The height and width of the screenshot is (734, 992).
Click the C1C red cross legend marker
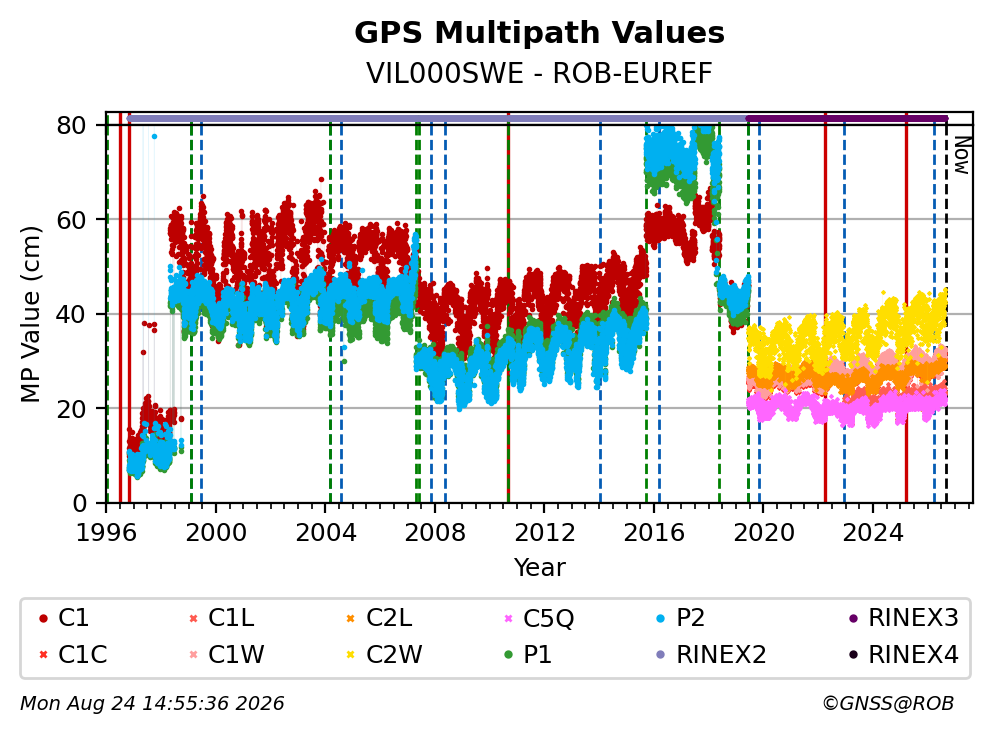point(43,655)
